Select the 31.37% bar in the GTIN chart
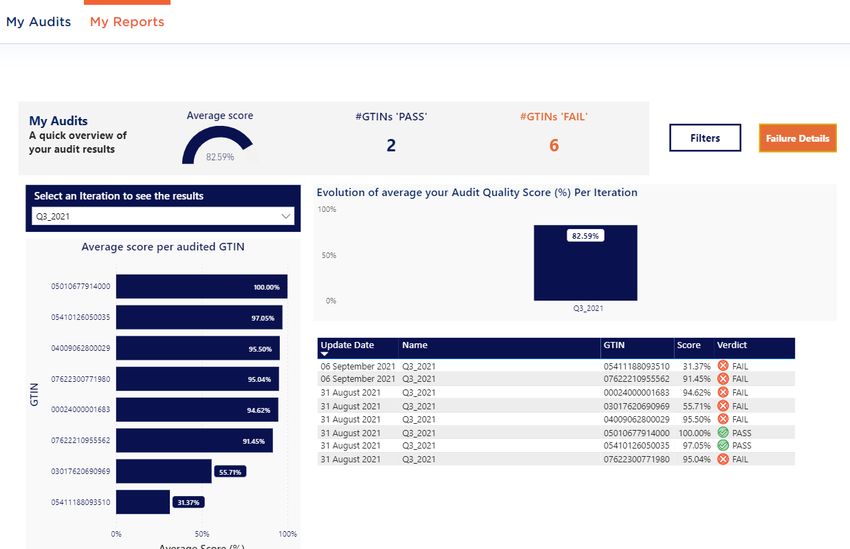Image resolution: width=850 pixels, height=549 pixels. click(x=142, y=501)
